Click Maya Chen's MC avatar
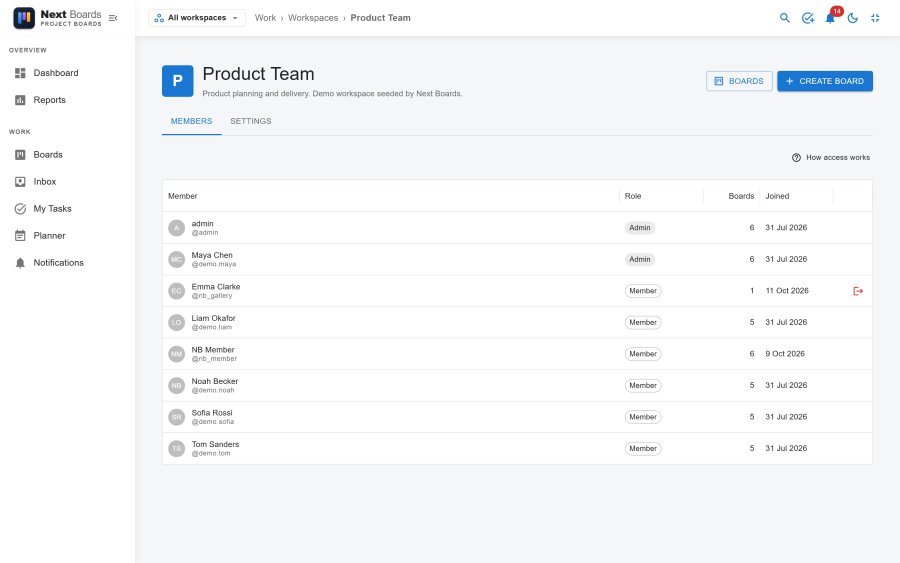The height and width of the screenshot is (563, 900). point(177,259)
